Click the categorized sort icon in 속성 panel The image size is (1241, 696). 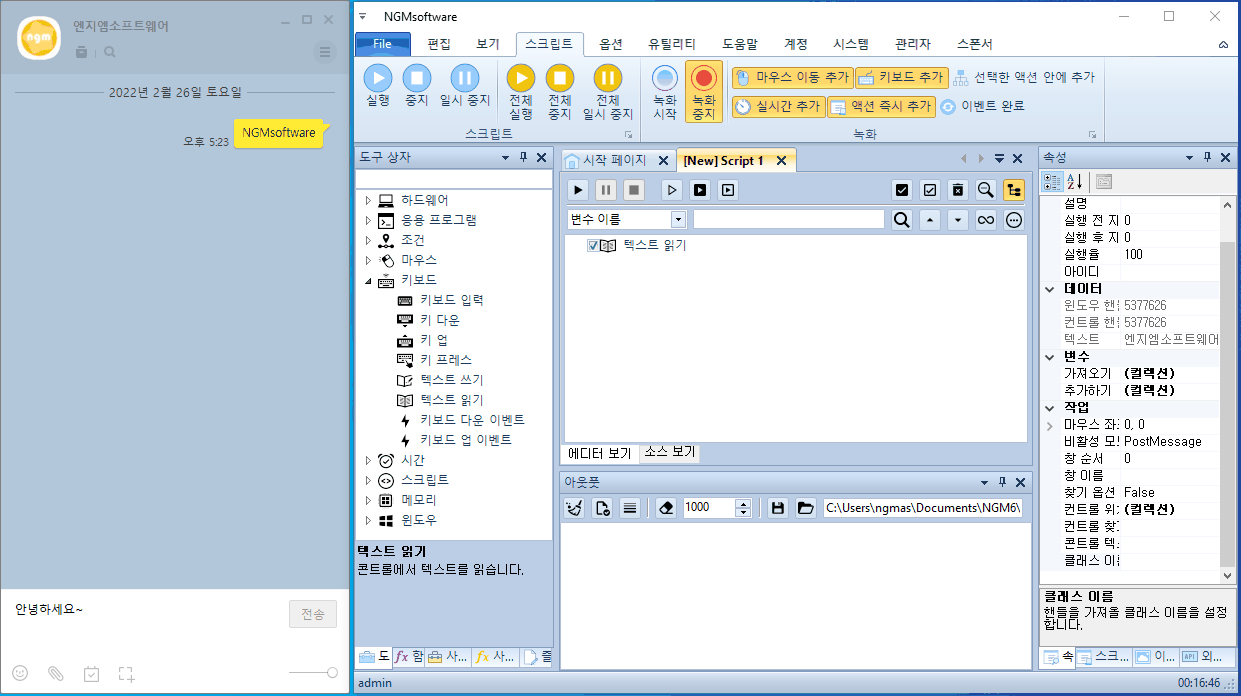click(1053, 182)
